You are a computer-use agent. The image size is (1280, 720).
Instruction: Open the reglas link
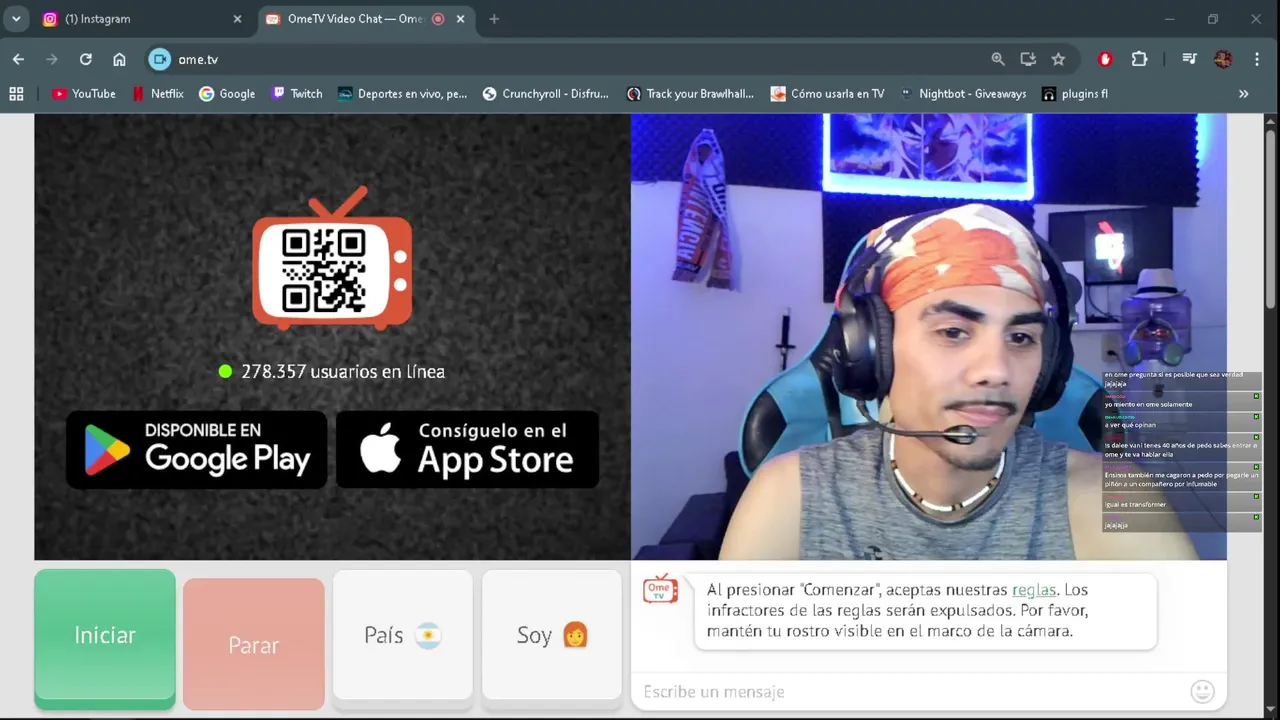click(1034, 590)
